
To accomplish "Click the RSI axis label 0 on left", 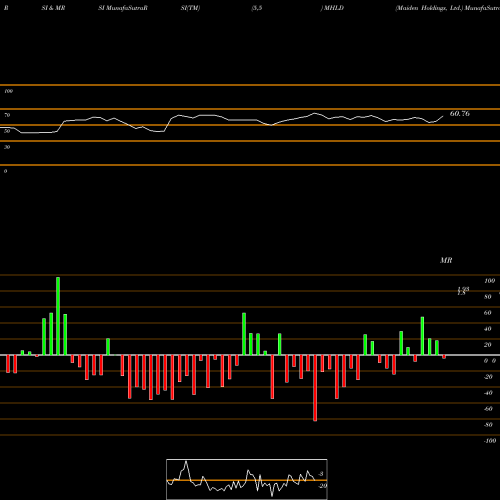I will pyautogui.click(x=5, y=171).
